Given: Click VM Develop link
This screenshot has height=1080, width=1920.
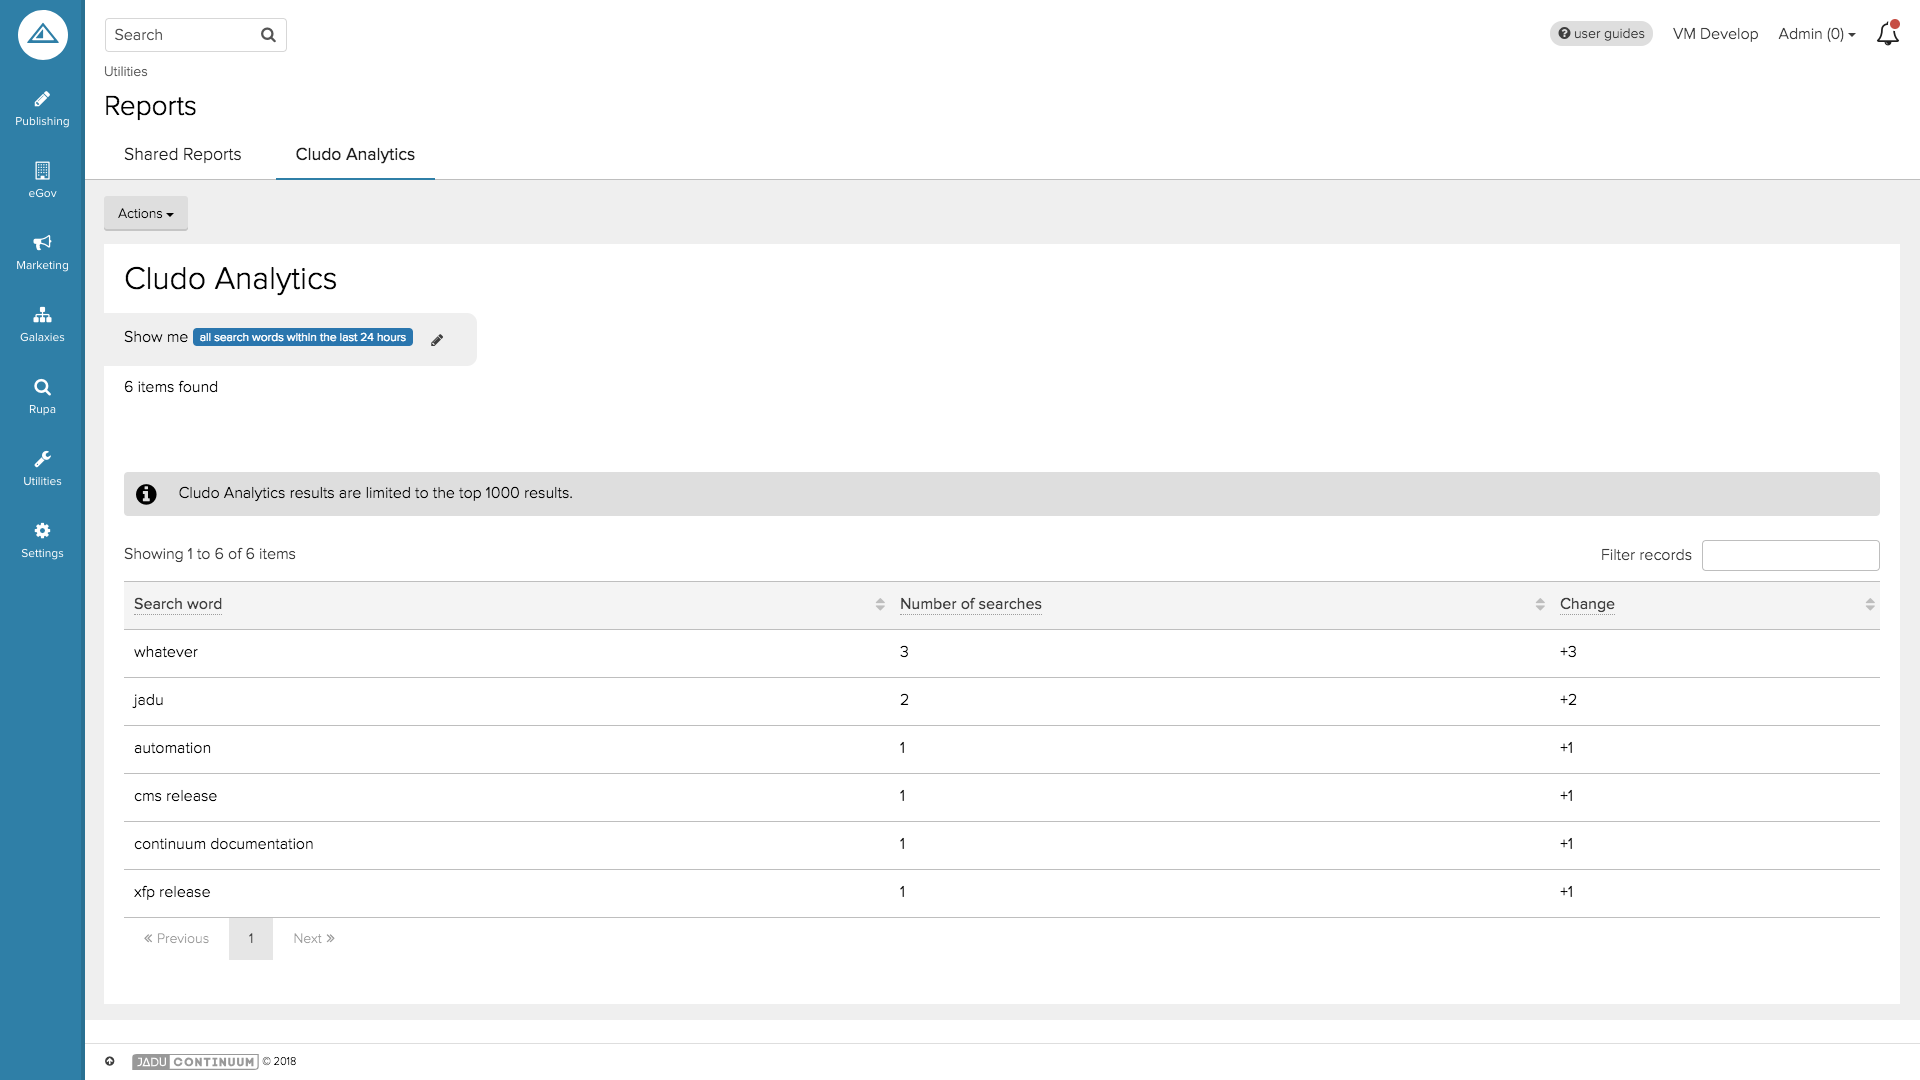Looking at the screenshot, I should coord(1715,34).
